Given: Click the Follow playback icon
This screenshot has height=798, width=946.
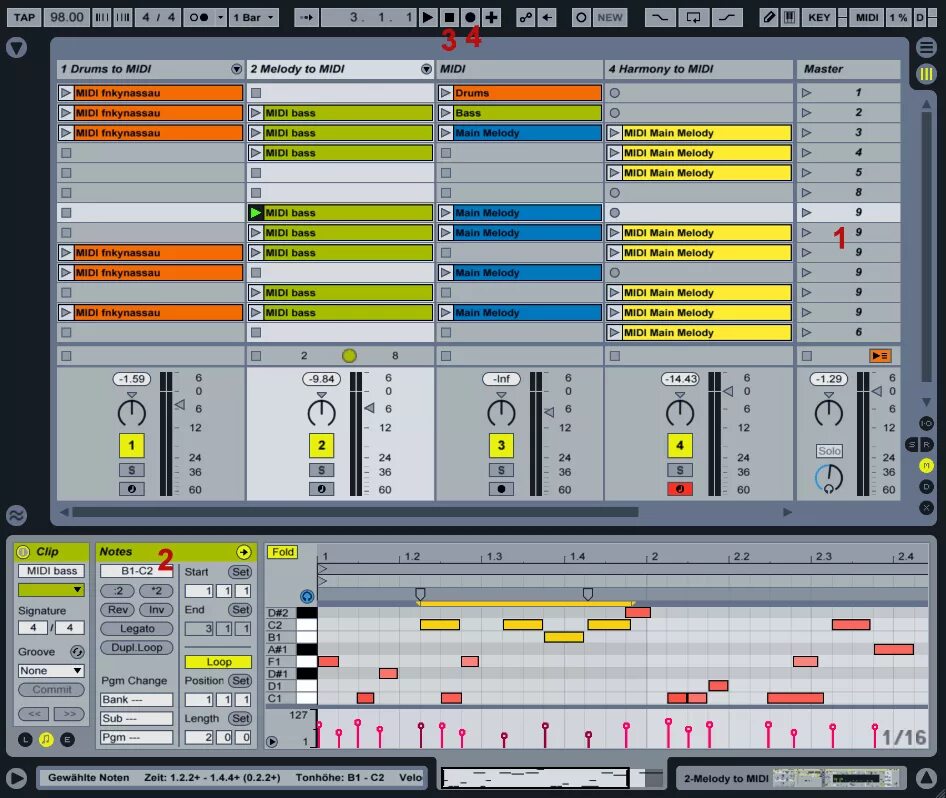Looking at the screenshot, I should (x=306, y=17).
